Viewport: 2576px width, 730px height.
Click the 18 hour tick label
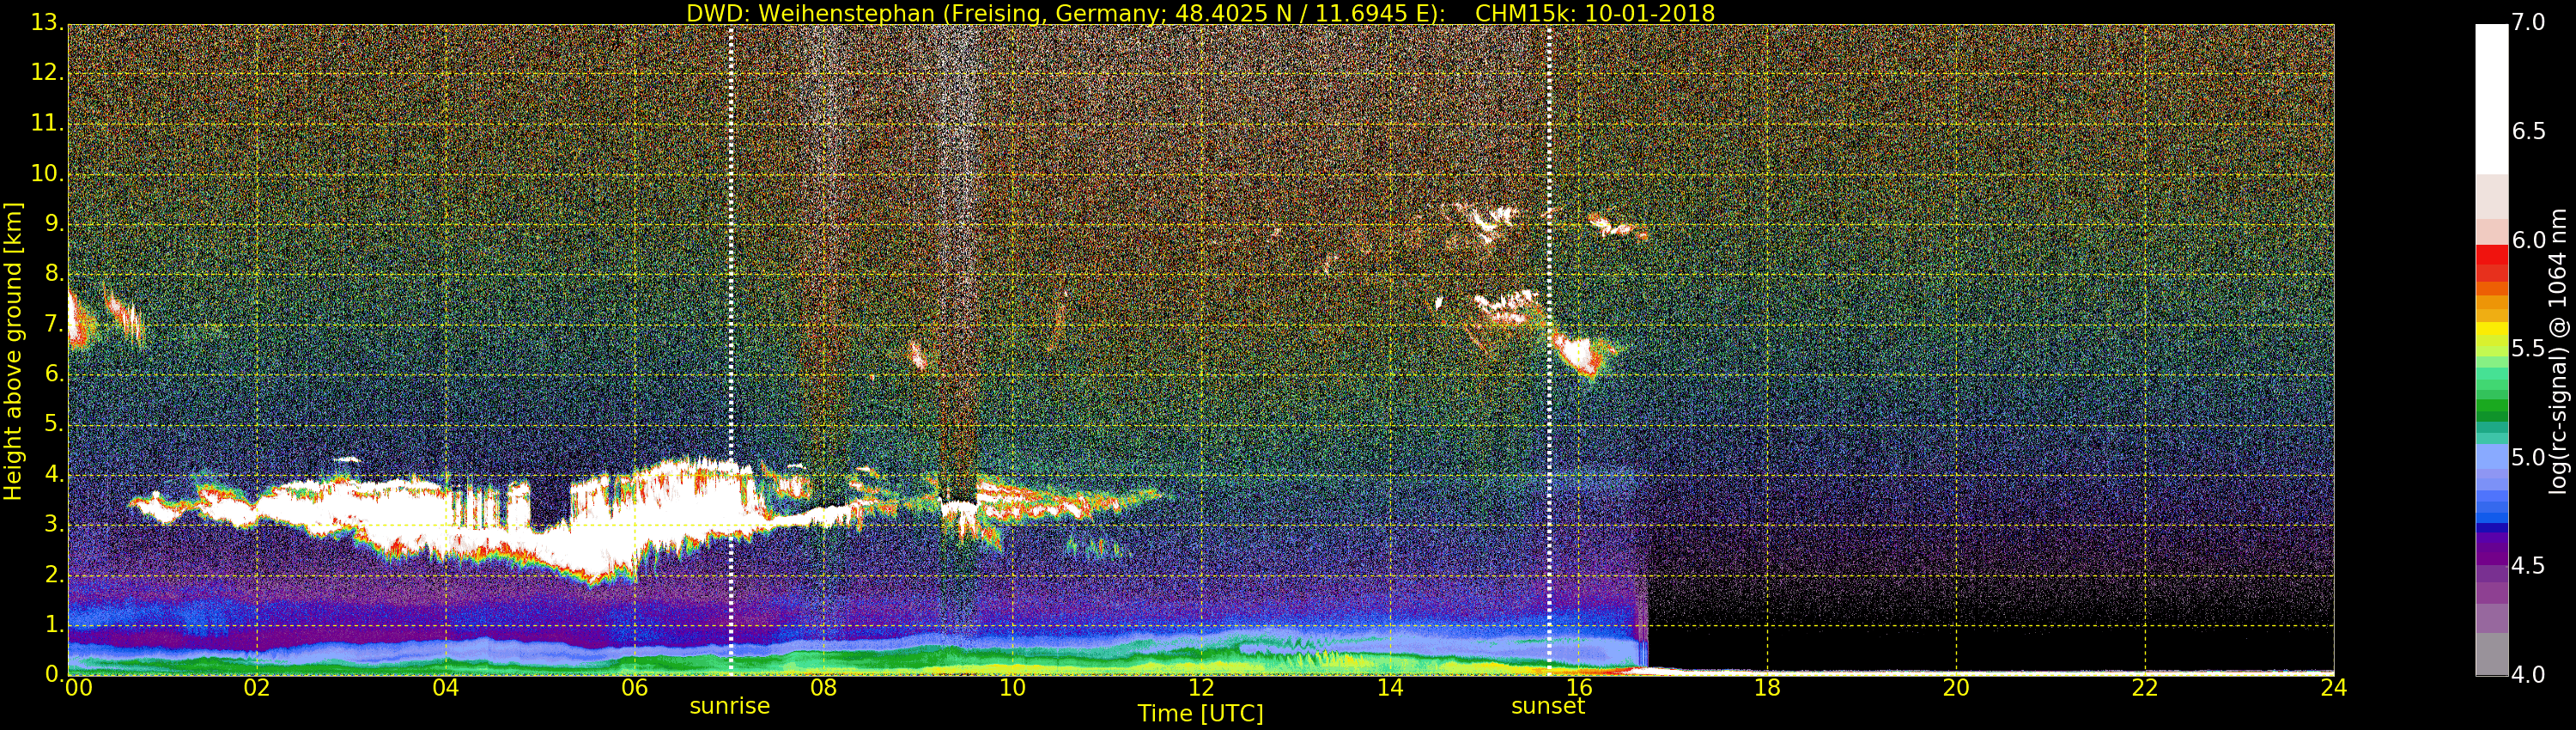(x=1767, y=687)
